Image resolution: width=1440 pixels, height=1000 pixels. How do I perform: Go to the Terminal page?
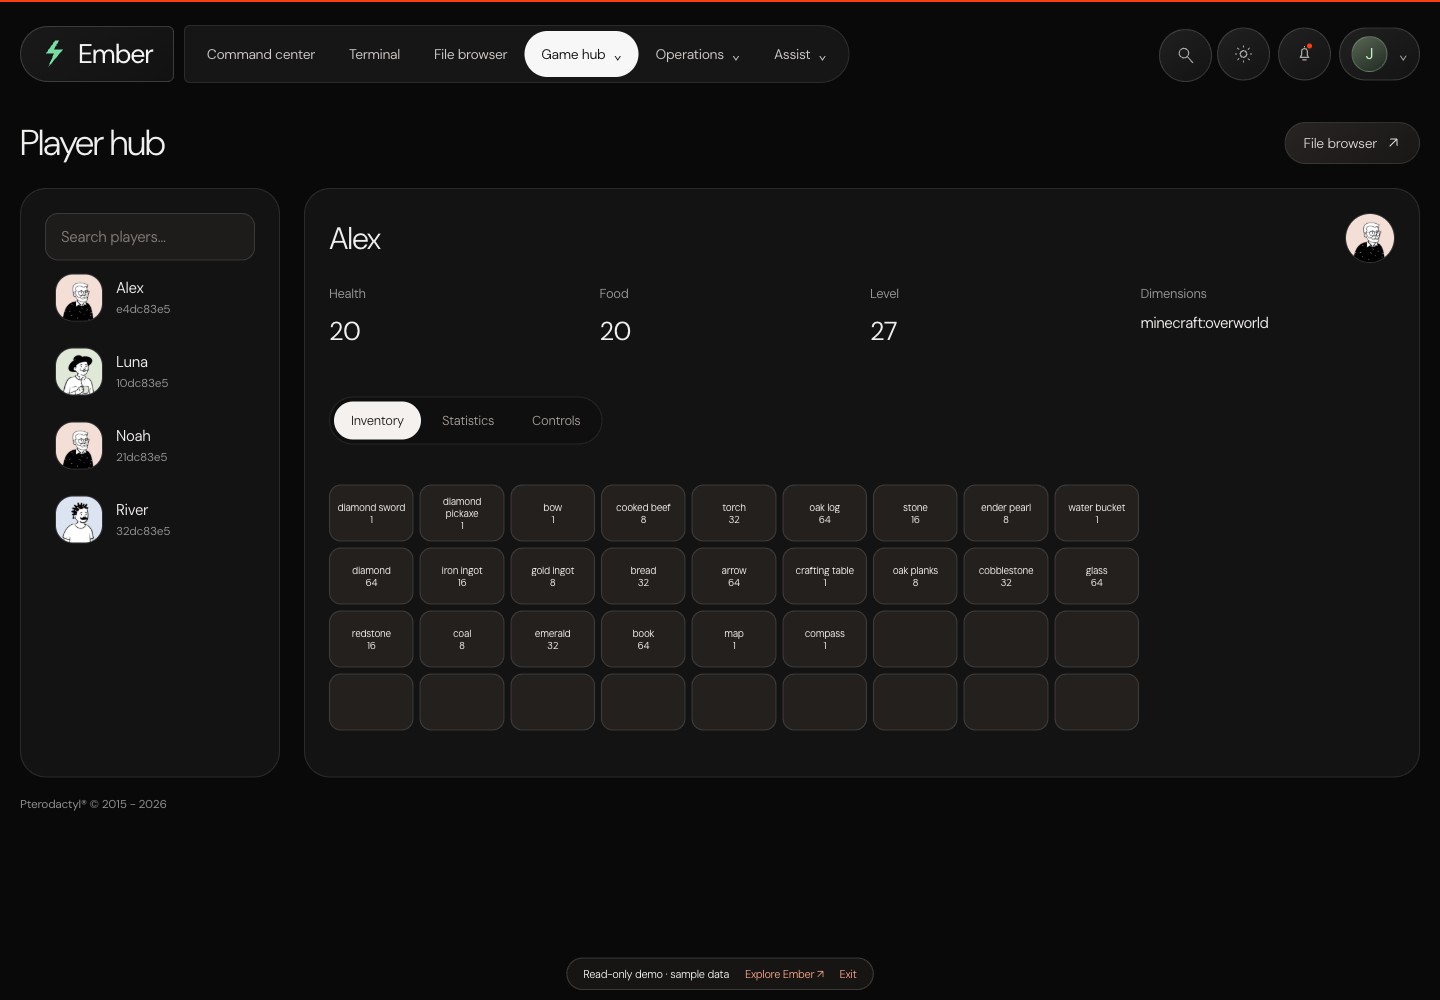click(x=374, y=54)
